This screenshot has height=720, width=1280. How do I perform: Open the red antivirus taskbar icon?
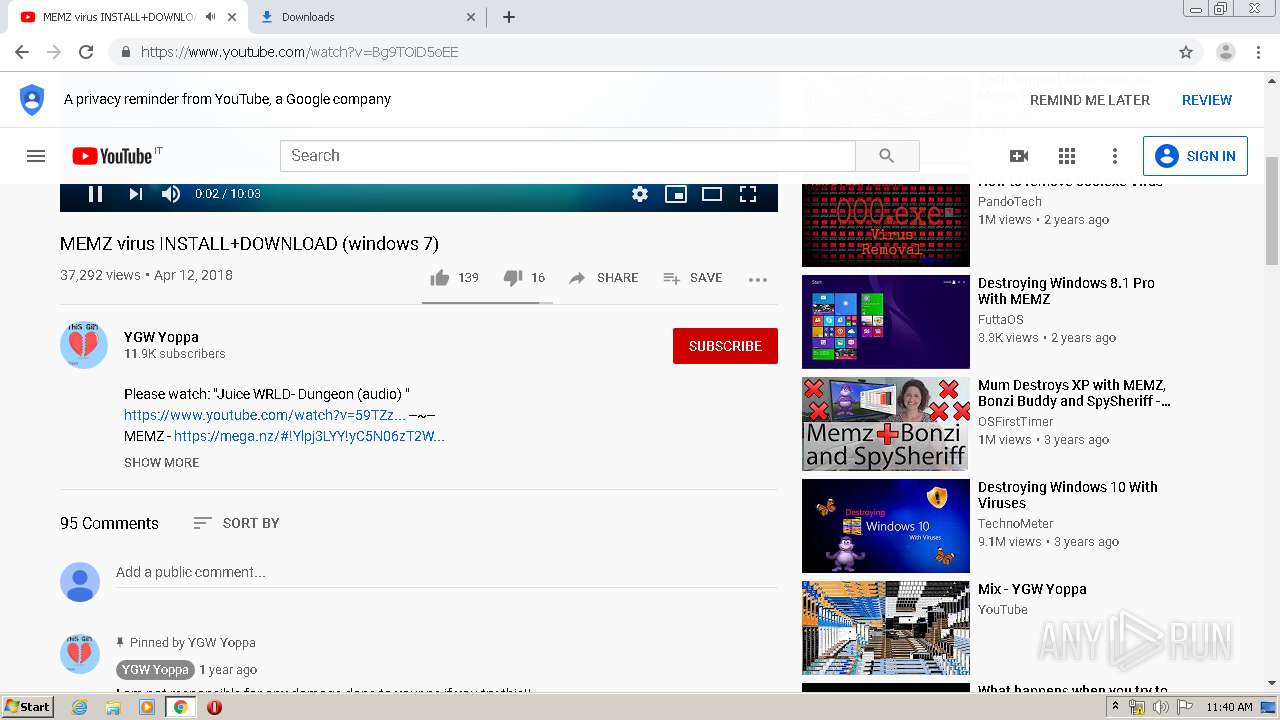(214, 707)
